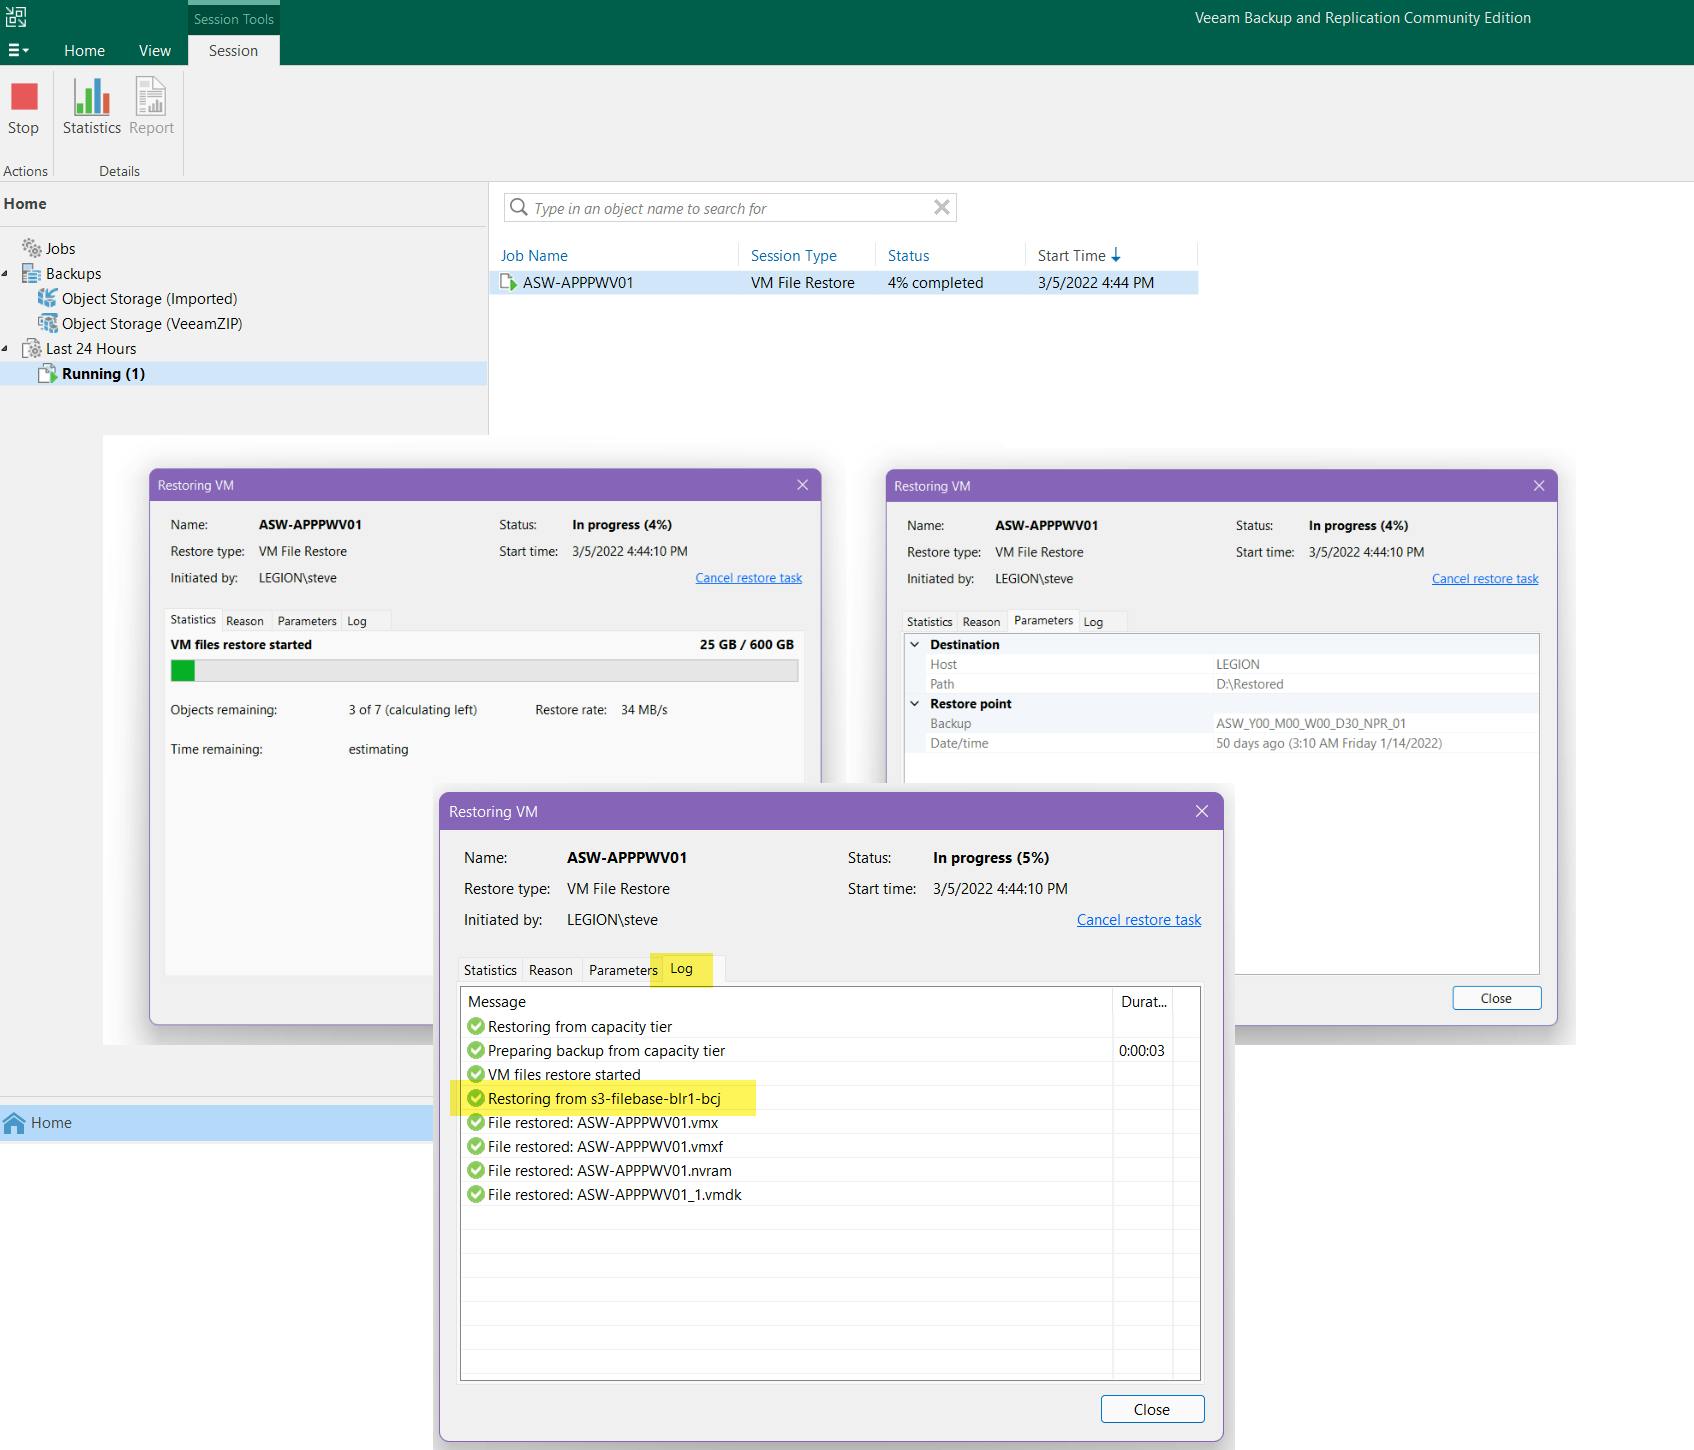This screenshot has height=1450, width=1694.
Task: Collapse the Destination parameters section
Action: pos(914,645)
